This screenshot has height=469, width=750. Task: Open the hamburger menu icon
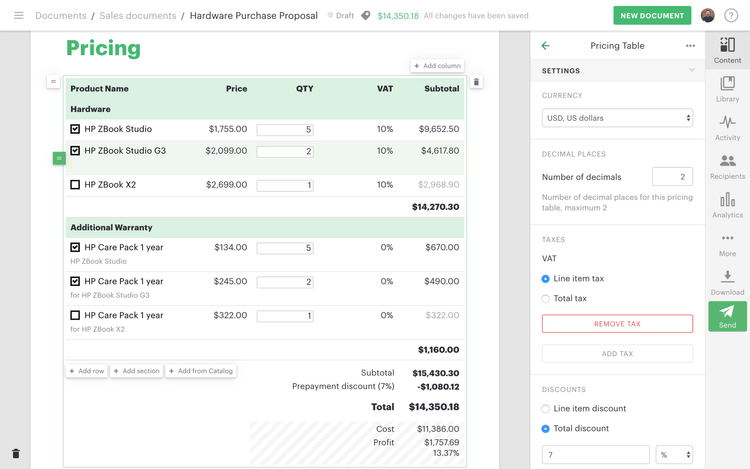(18, 16)
